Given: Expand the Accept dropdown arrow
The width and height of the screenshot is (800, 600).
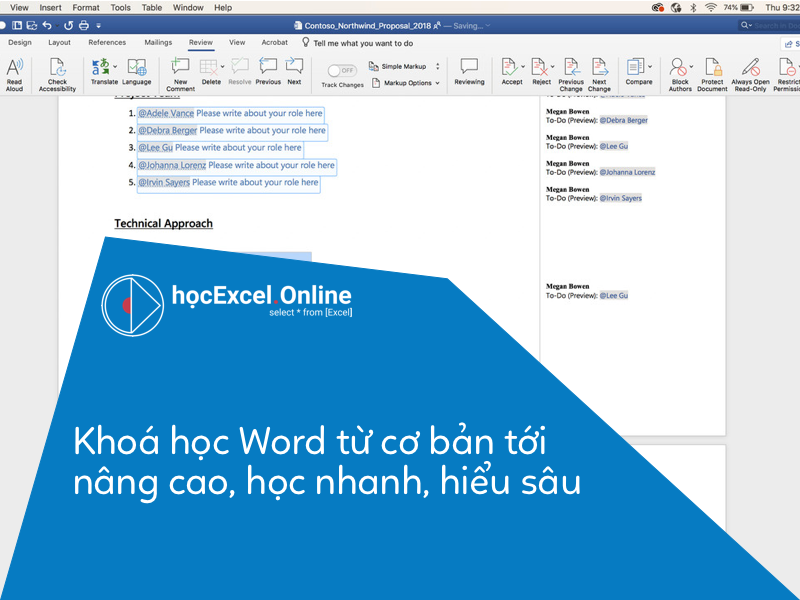Looking at the screenshot, I should [x=523, y=66].
